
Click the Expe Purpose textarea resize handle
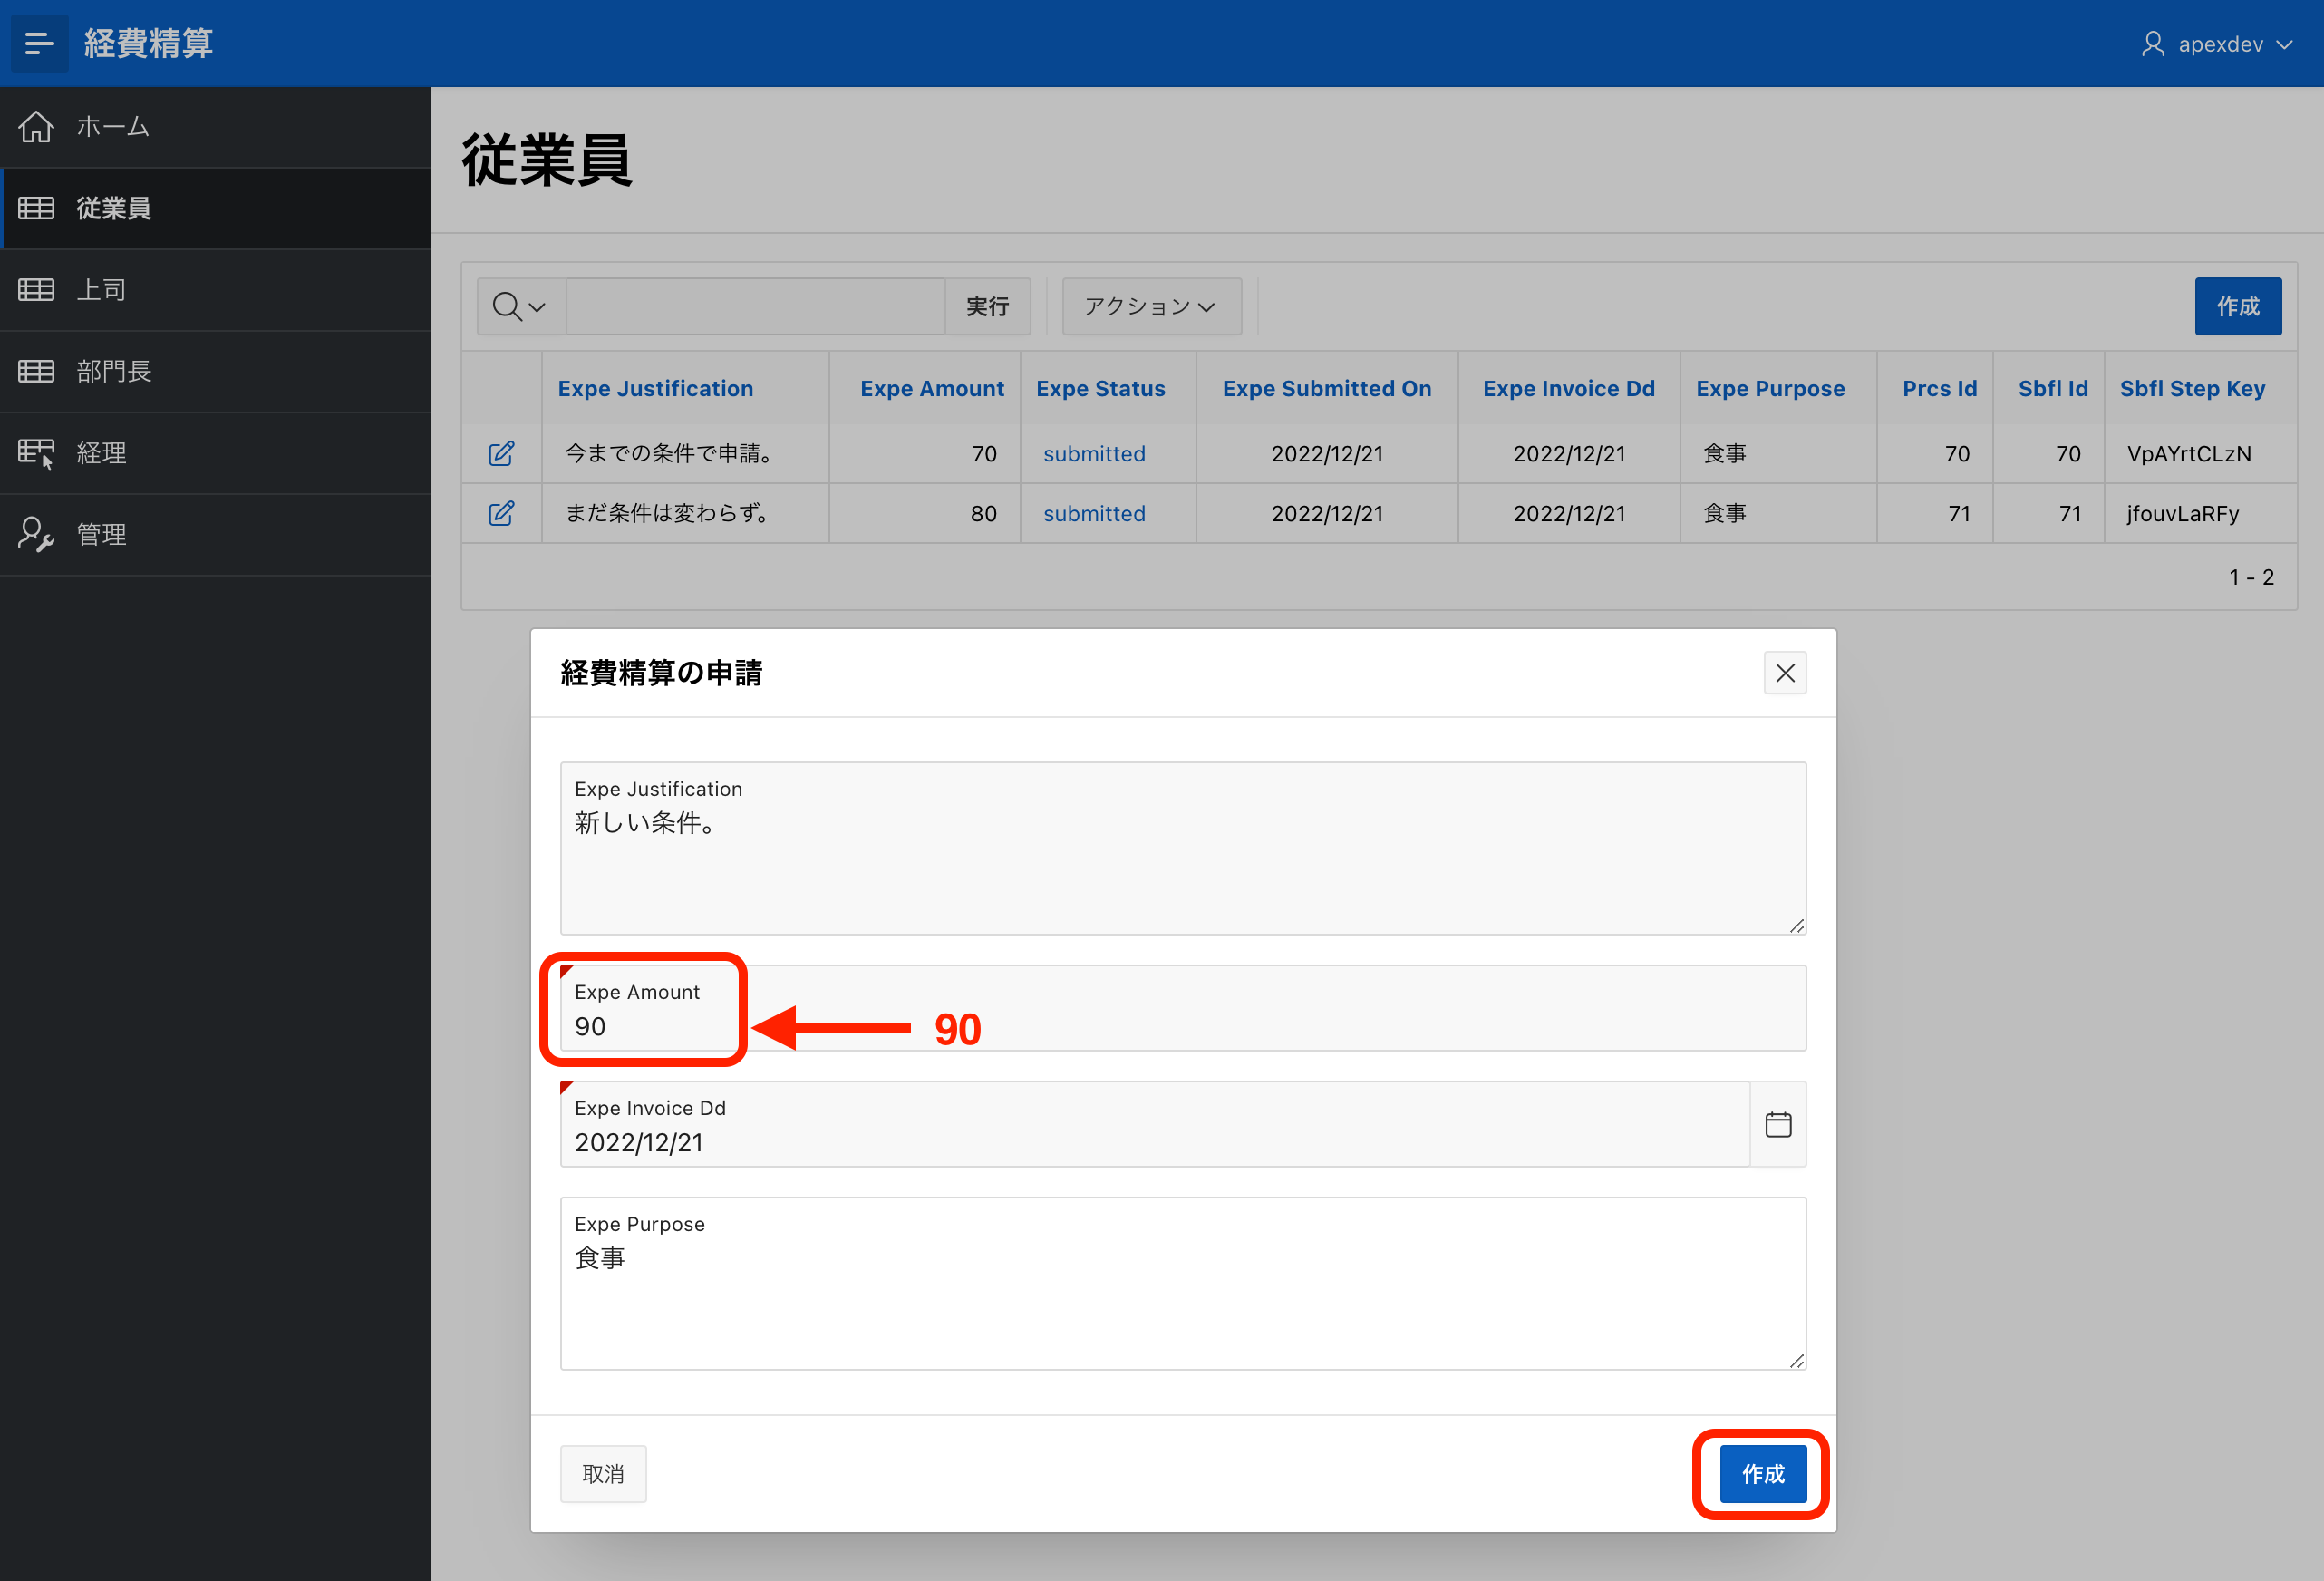1796,1360
